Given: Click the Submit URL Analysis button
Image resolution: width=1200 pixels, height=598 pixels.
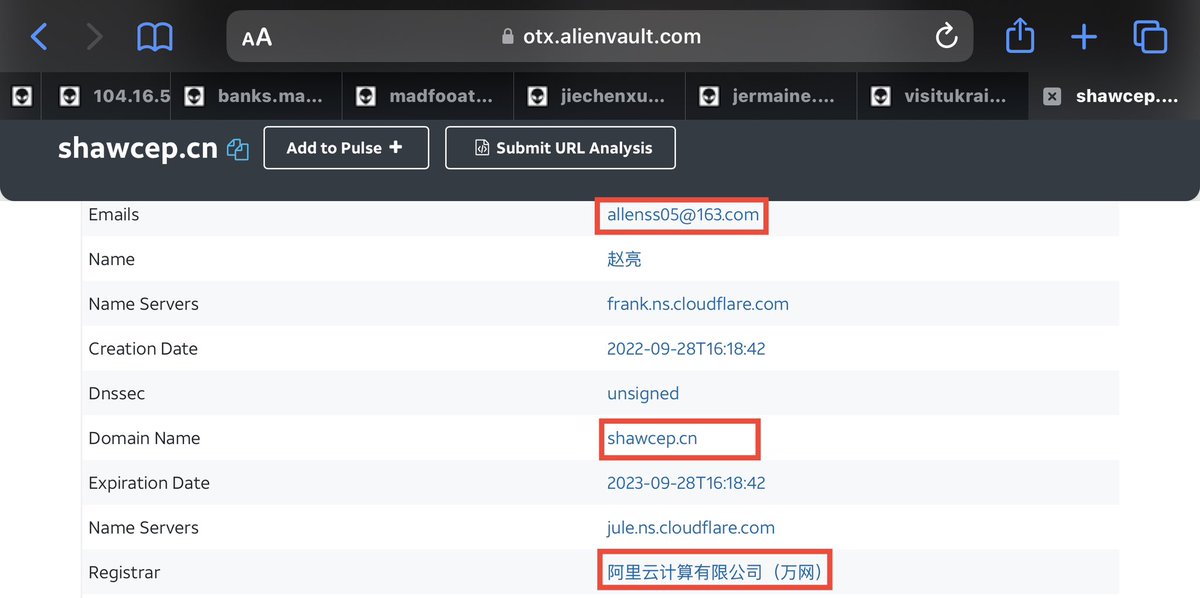Looking at the screenshot, I should coord(560,148).
